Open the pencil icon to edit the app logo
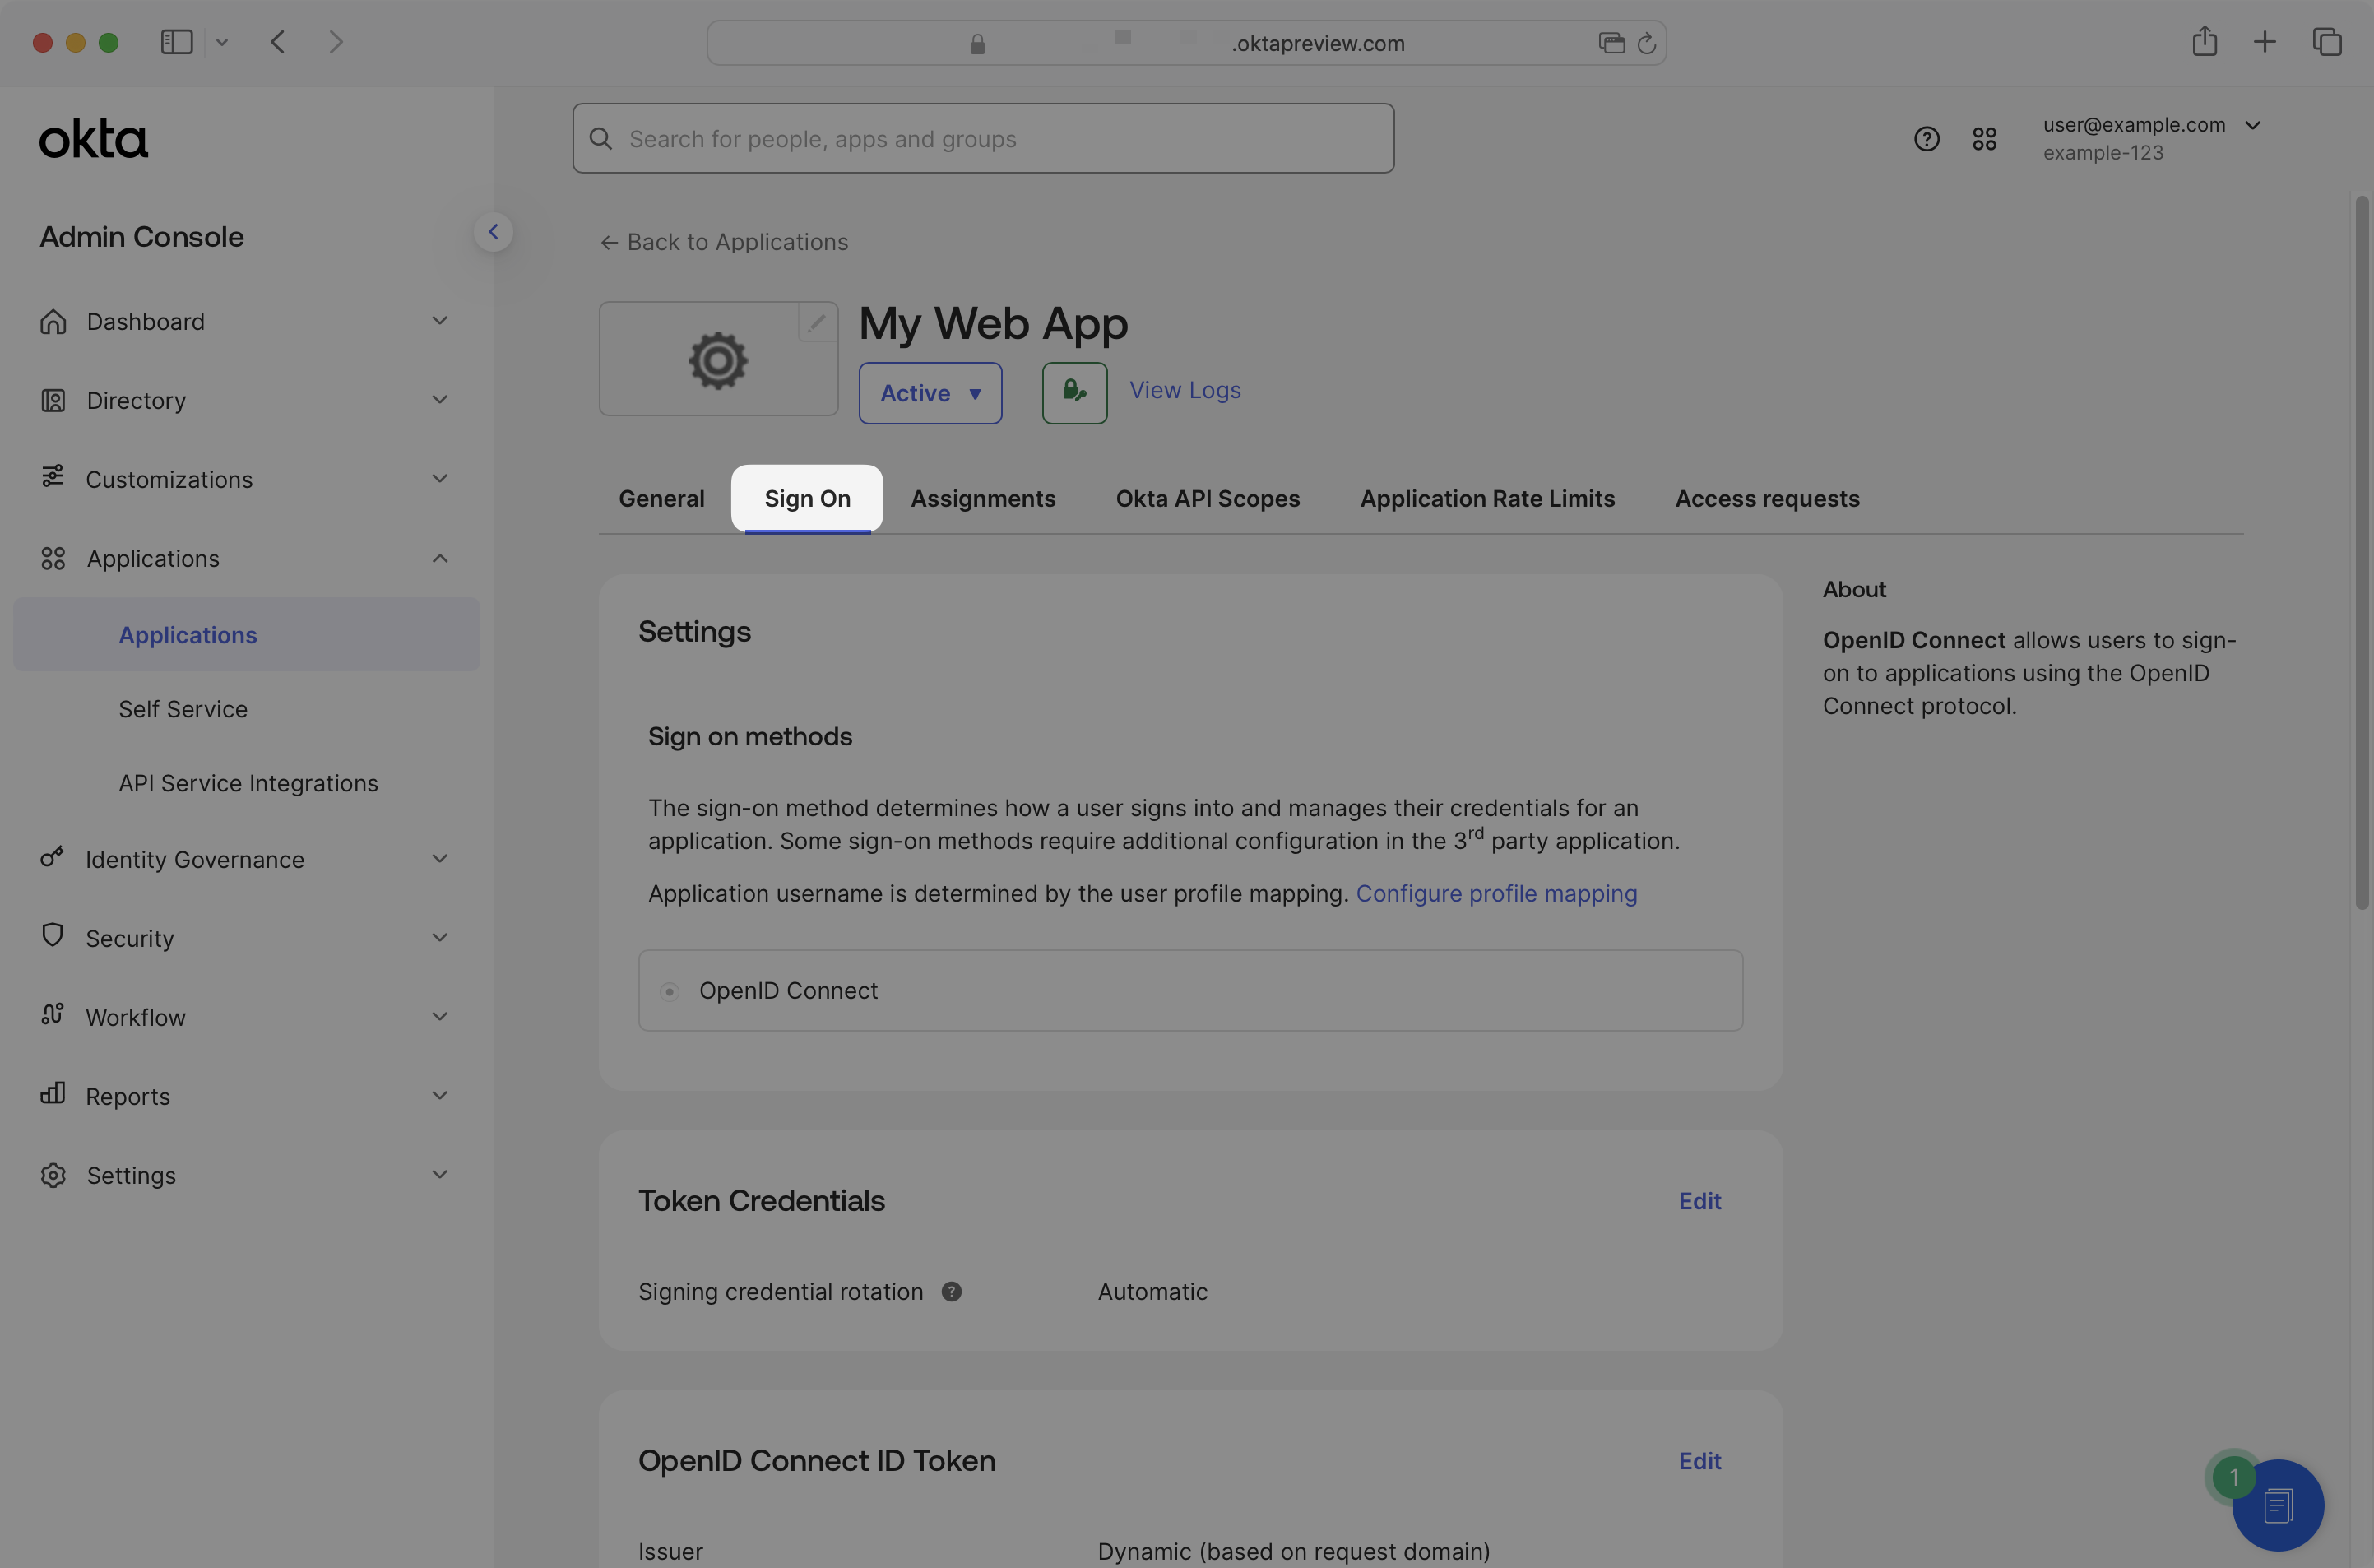2374x1568 pixels. click(818, 322)
